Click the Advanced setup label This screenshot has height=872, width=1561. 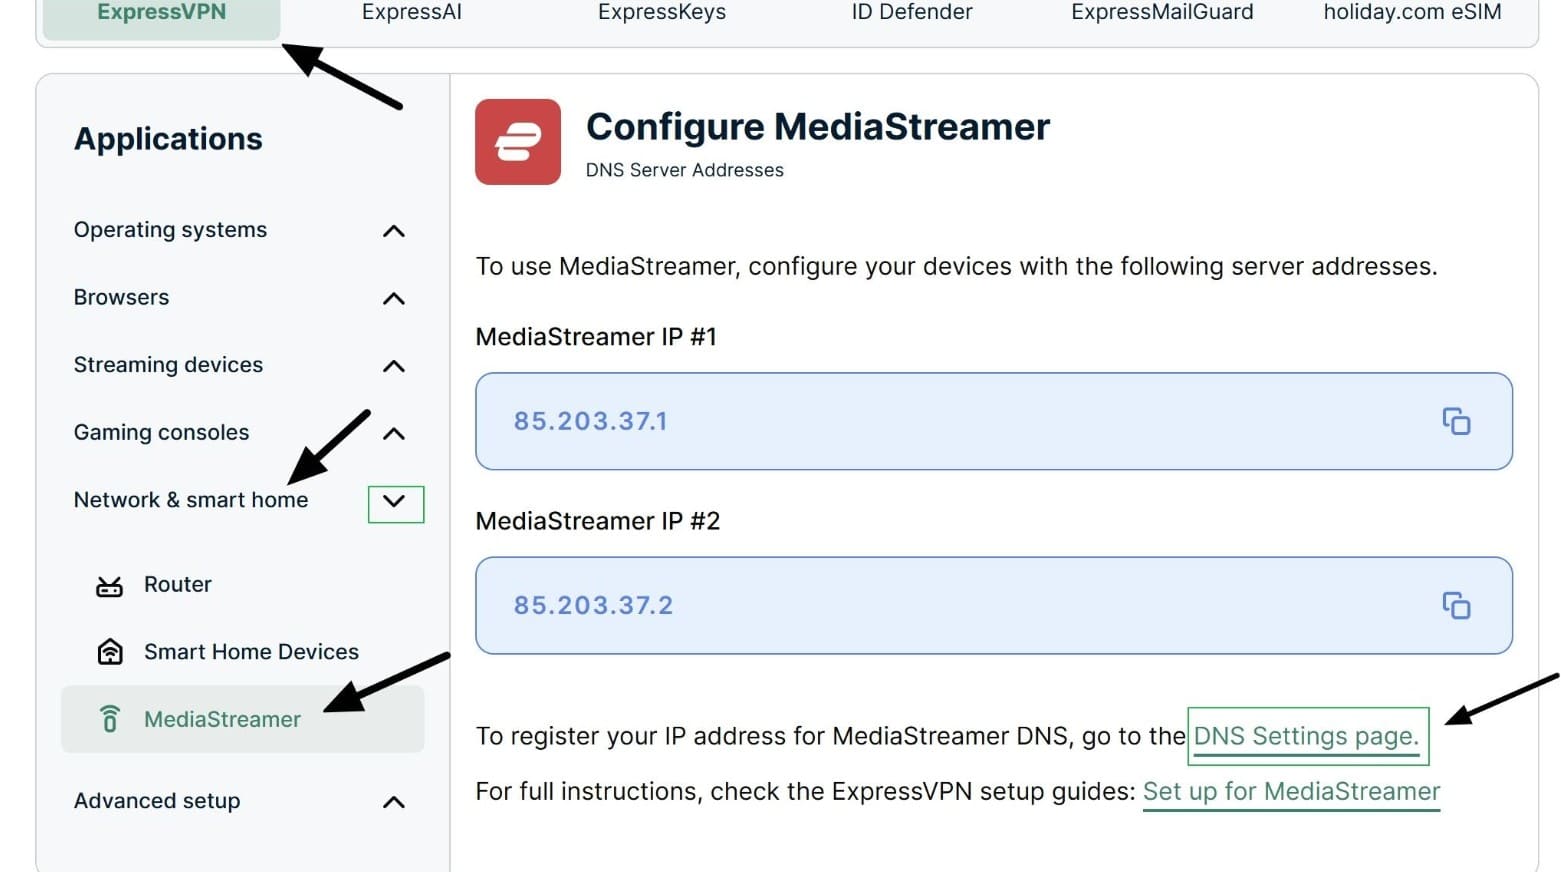[x=157, y=801]
